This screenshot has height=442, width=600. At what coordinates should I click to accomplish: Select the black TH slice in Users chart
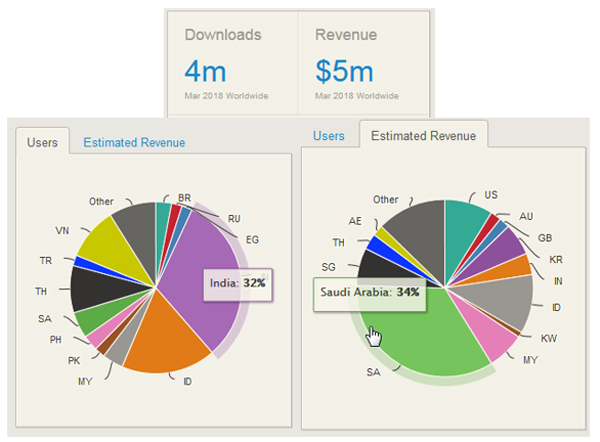click(x=92, y=287)
